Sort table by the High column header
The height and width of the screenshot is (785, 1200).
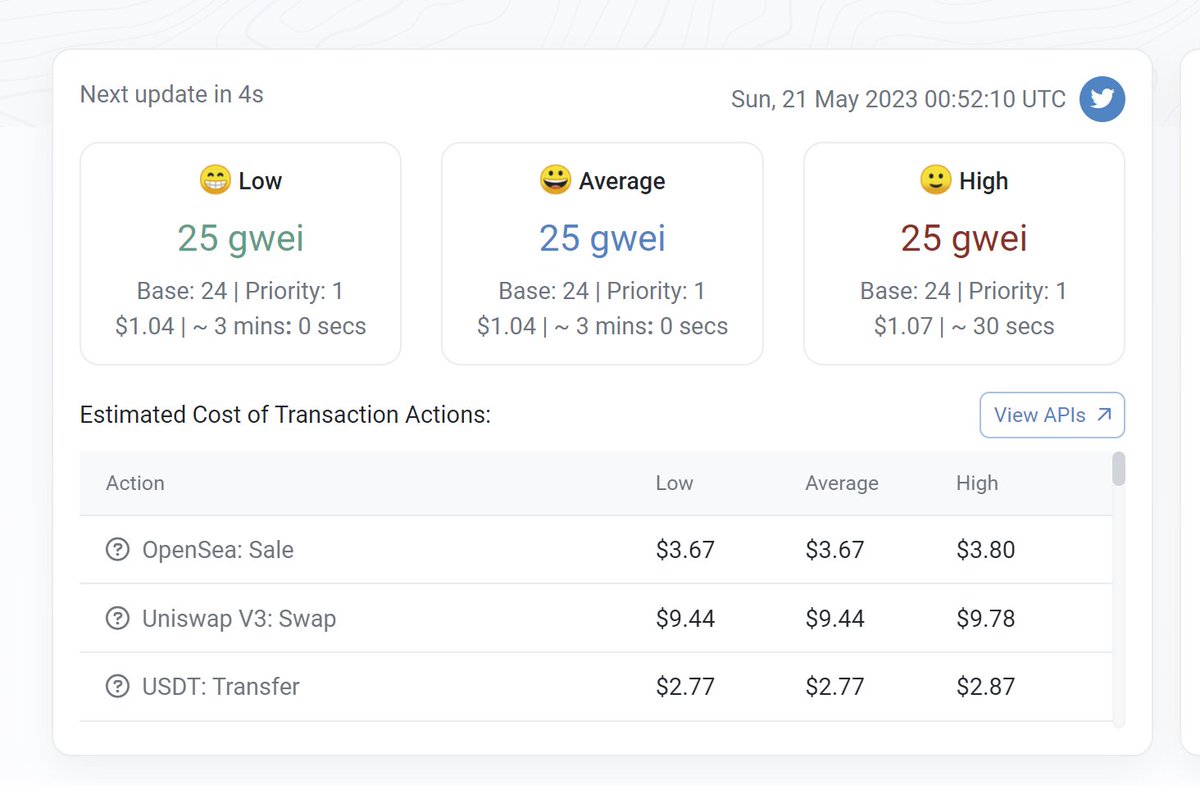(977, 483)
